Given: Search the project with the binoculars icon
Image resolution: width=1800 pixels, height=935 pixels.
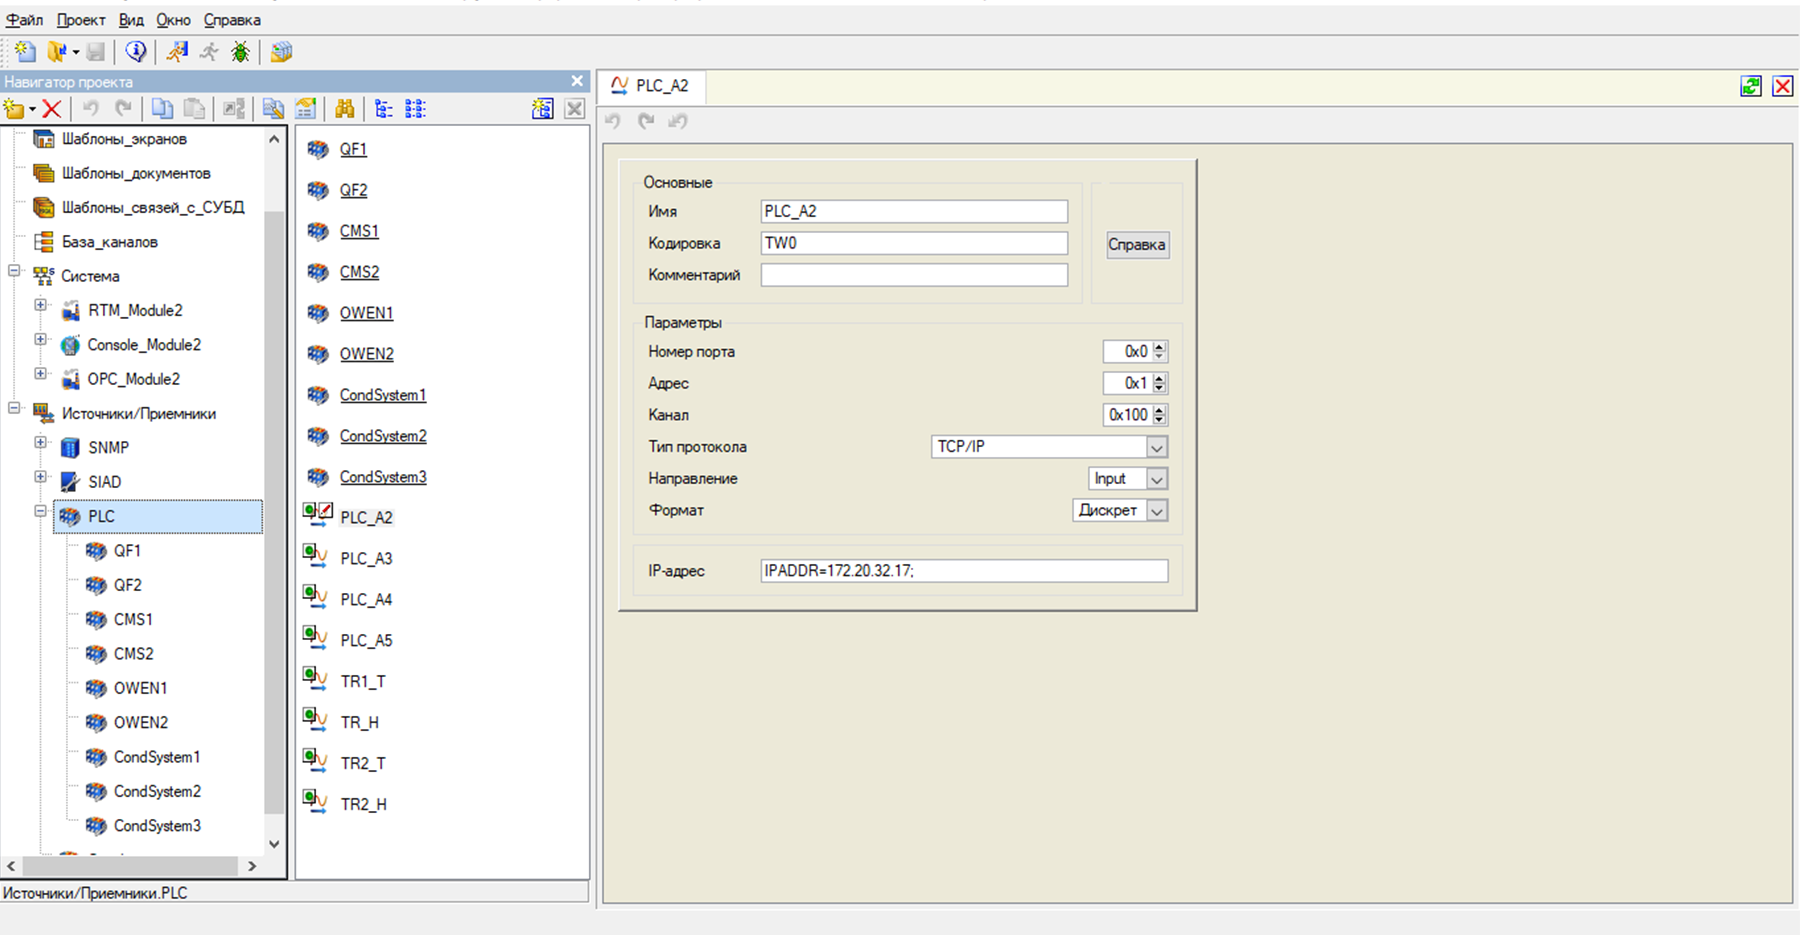Looking at the screenshot, I should 345,109.
